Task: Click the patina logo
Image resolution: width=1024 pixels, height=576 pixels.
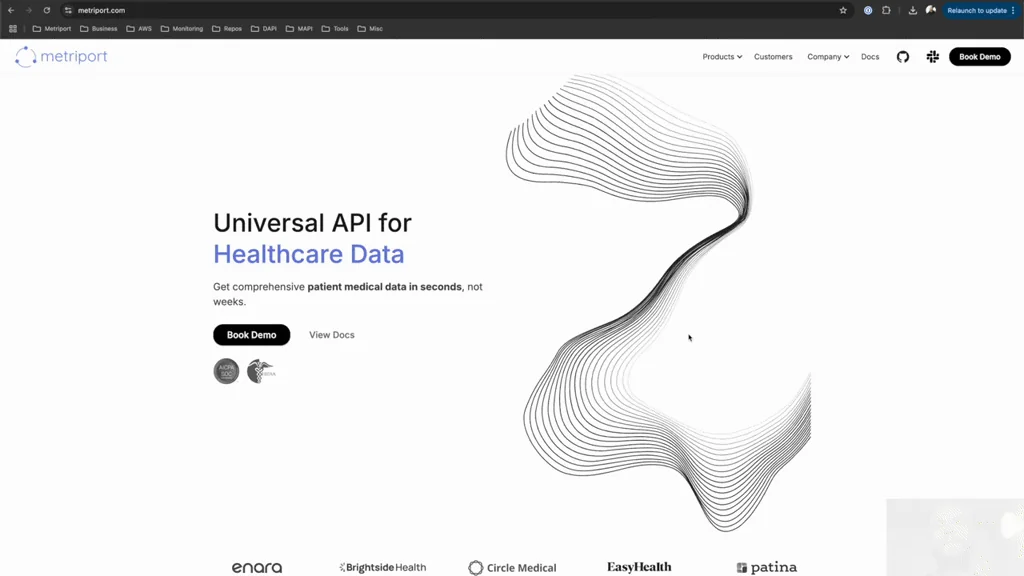Action: tap(767, 568)
